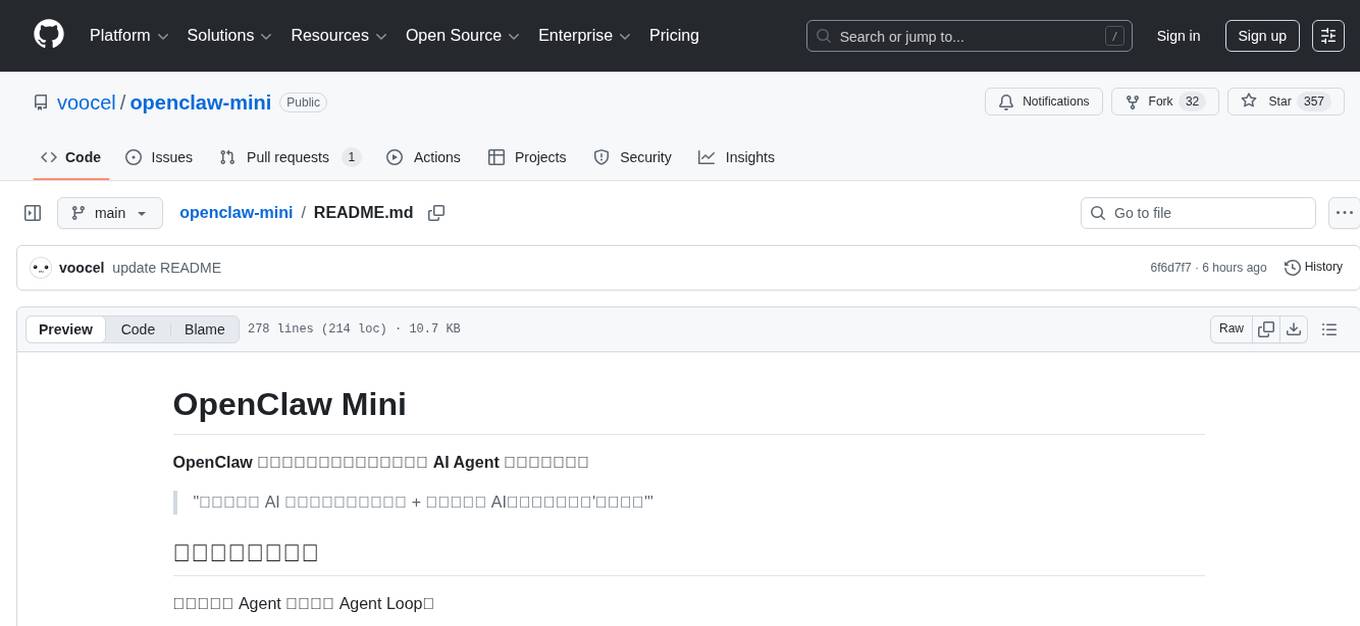View the commit History of README.md
The width and height of the screenshot is (1360, 626).
(x=1313, y=267)
